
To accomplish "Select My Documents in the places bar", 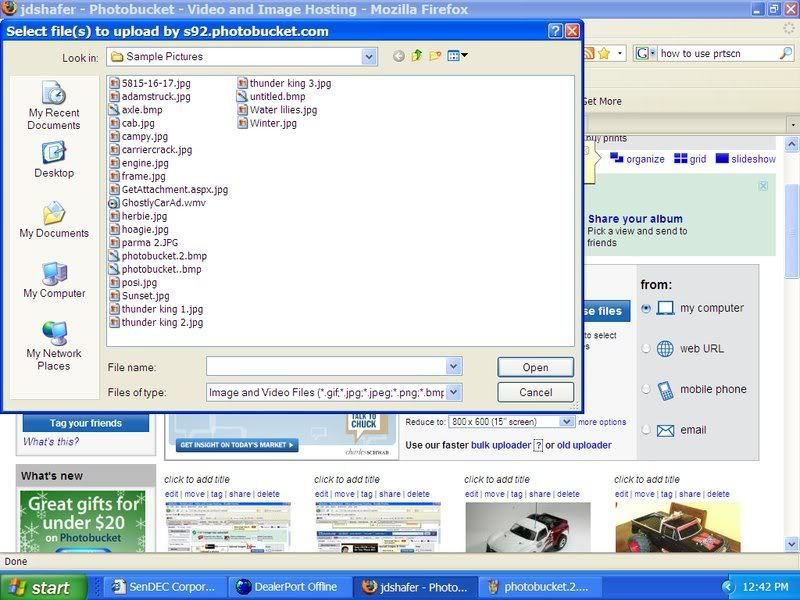I will click(x=54, y=220).
